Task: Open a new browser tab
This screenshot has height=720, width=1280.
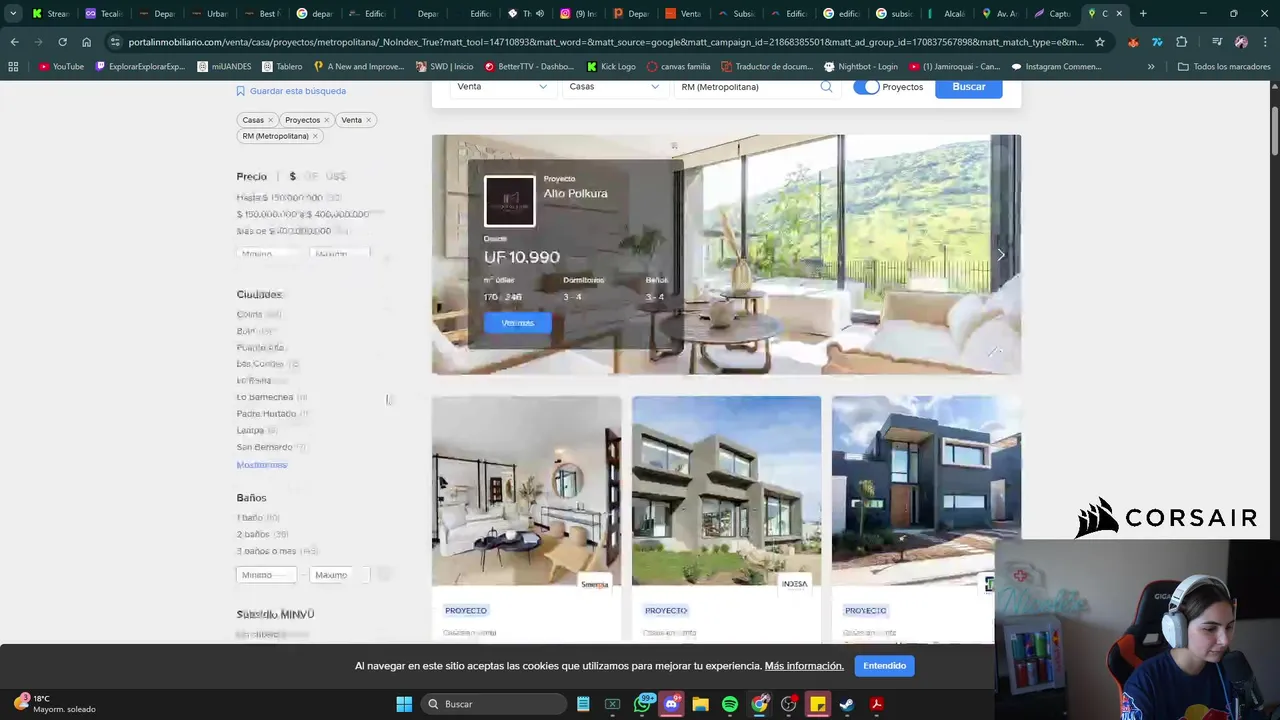Action: 1143,14
